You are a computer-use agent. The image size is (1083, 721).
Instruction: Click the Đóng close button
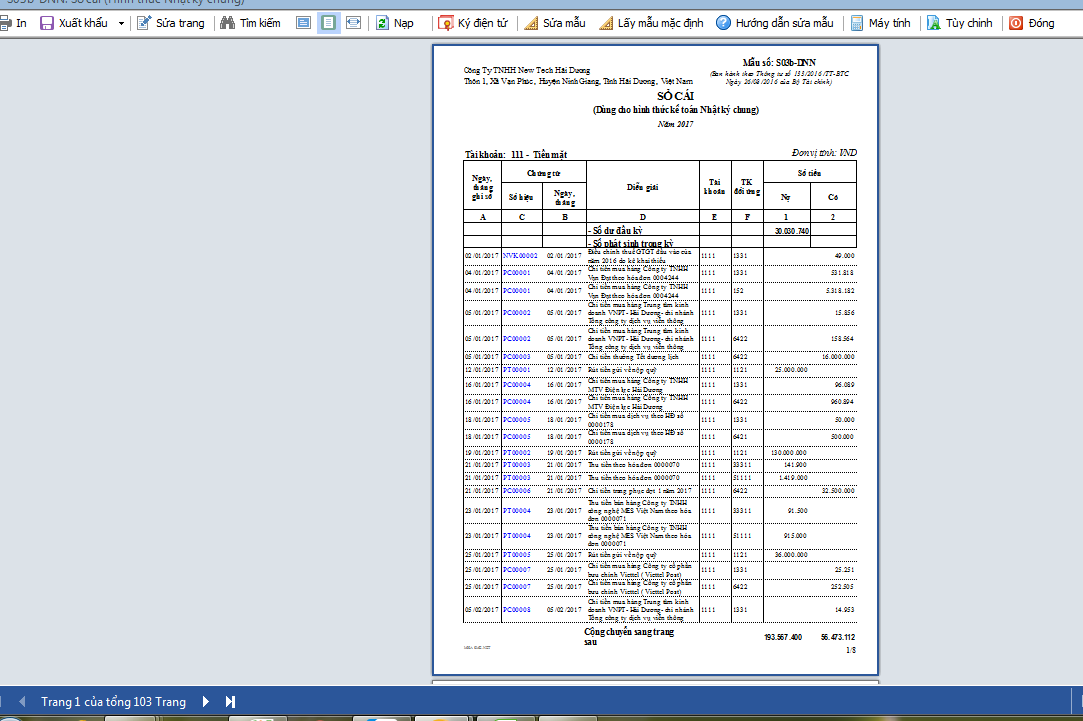click(x=1032, y=23)
